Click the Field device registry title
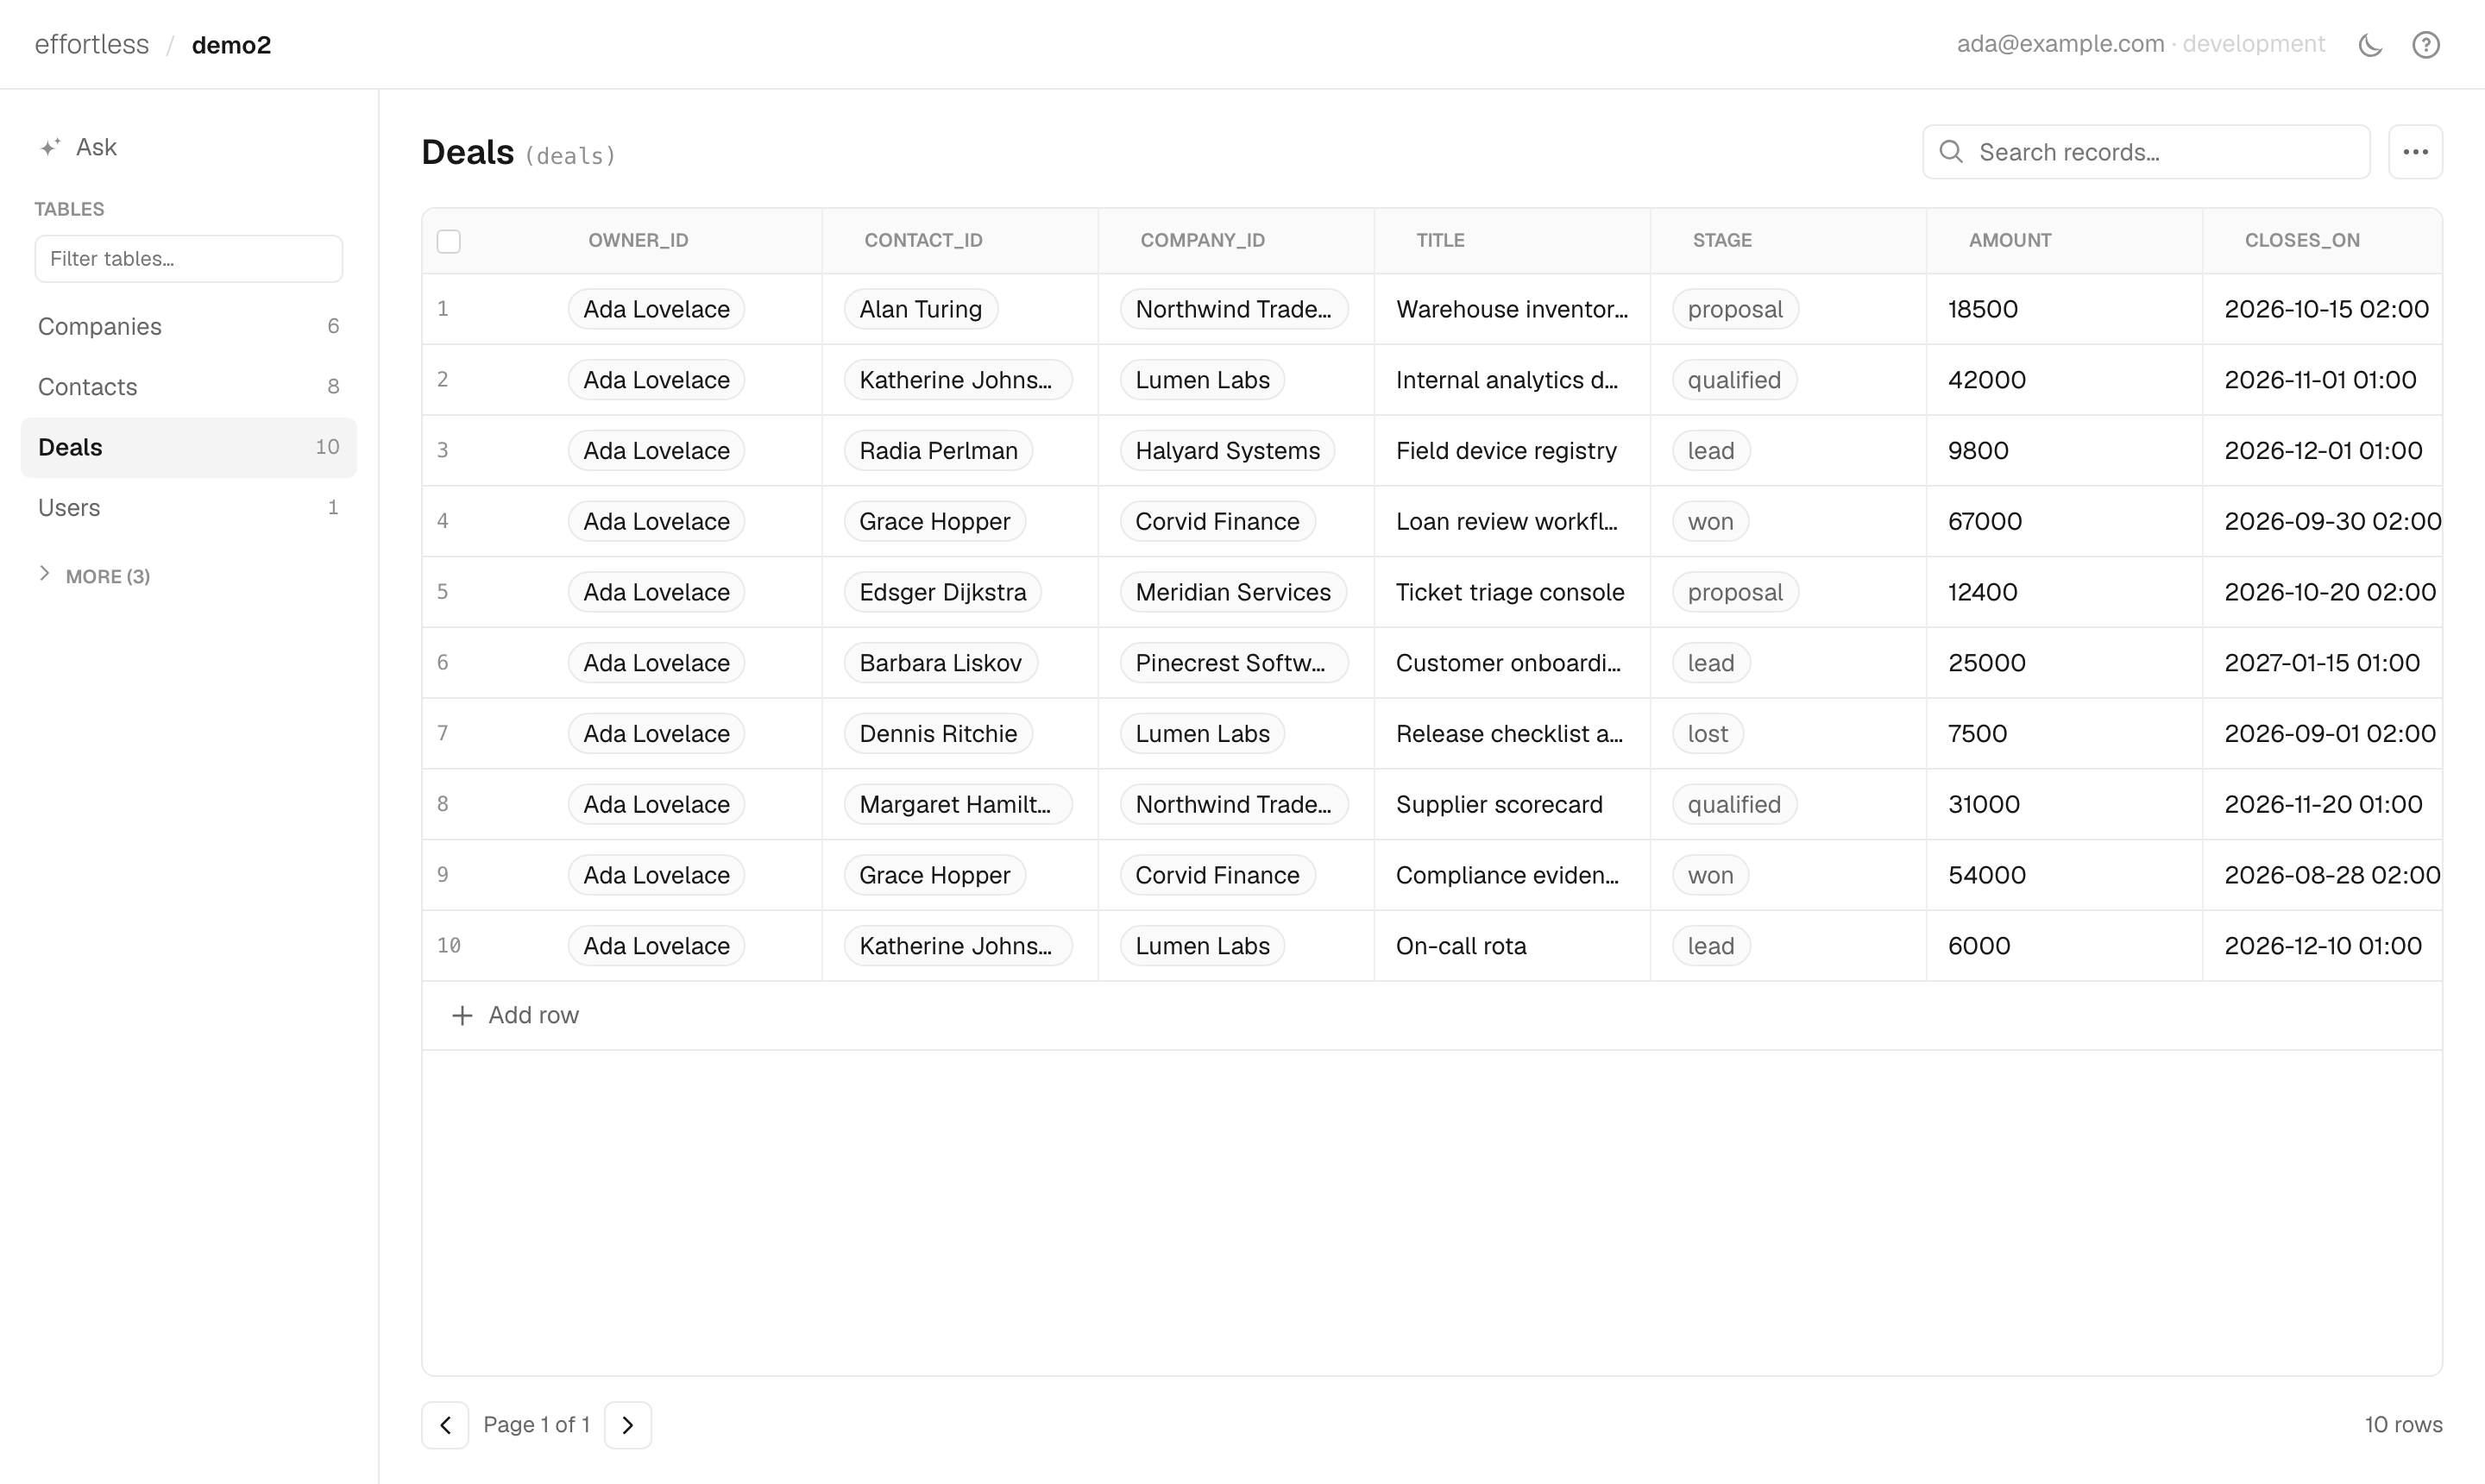 click(1506, 451)
